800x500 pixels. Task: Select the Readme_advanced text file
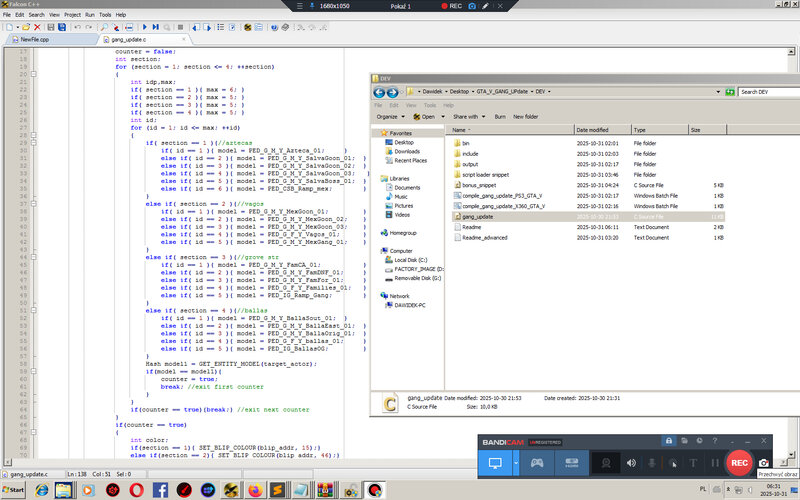click(485, 238)
